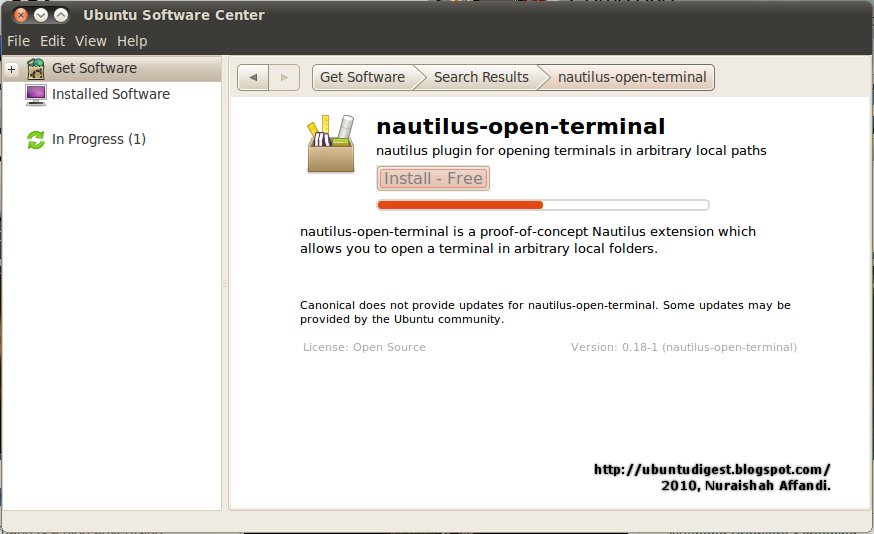
Task: Select Get Software in the sidebar
Action: 111,69
